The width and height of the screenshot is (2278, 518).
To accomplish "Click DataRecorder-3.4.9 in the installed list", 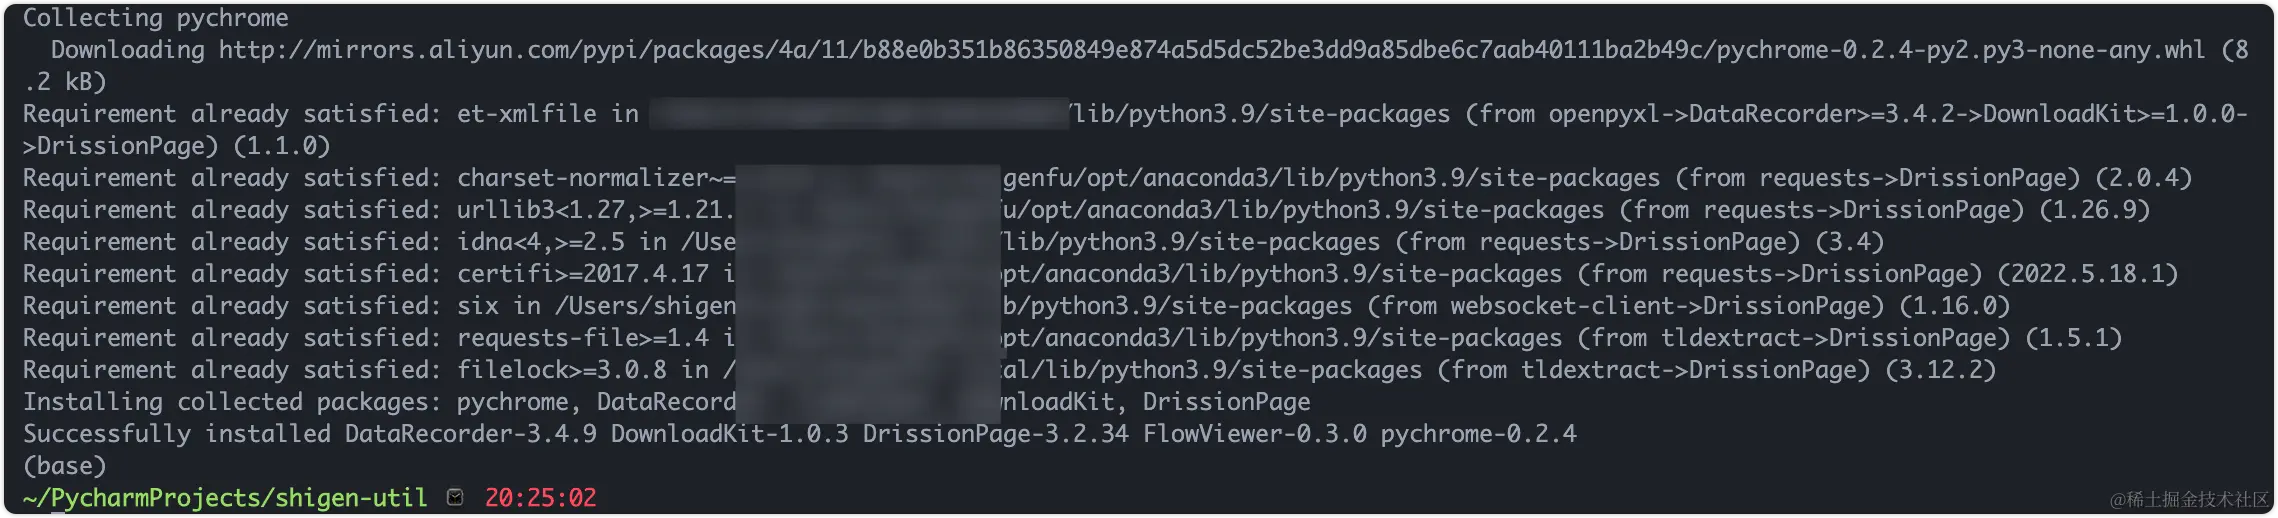I will click(470, 434).
